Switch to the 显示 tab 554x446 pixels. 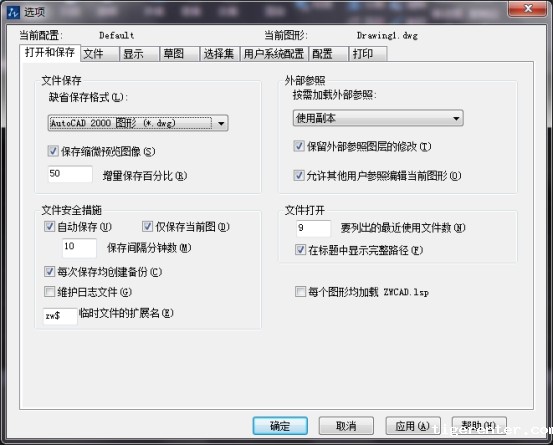point(139,54)
